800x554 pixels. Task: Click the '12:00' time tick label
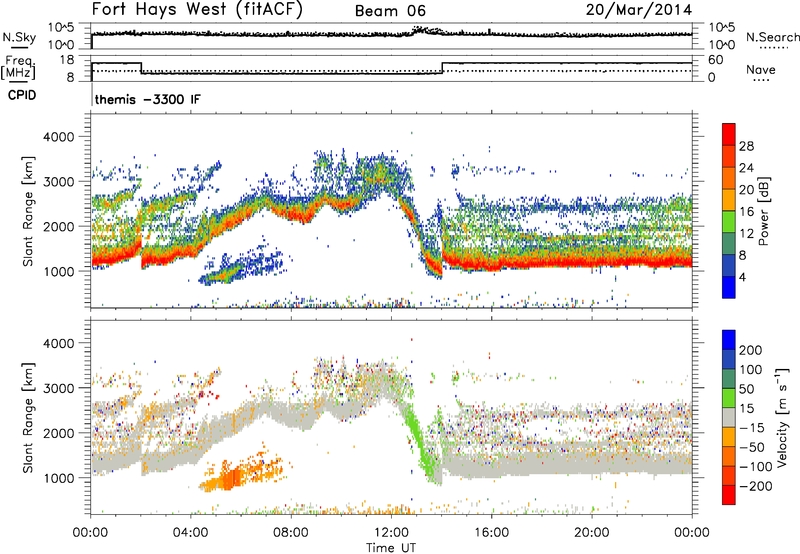pos(391,533)
